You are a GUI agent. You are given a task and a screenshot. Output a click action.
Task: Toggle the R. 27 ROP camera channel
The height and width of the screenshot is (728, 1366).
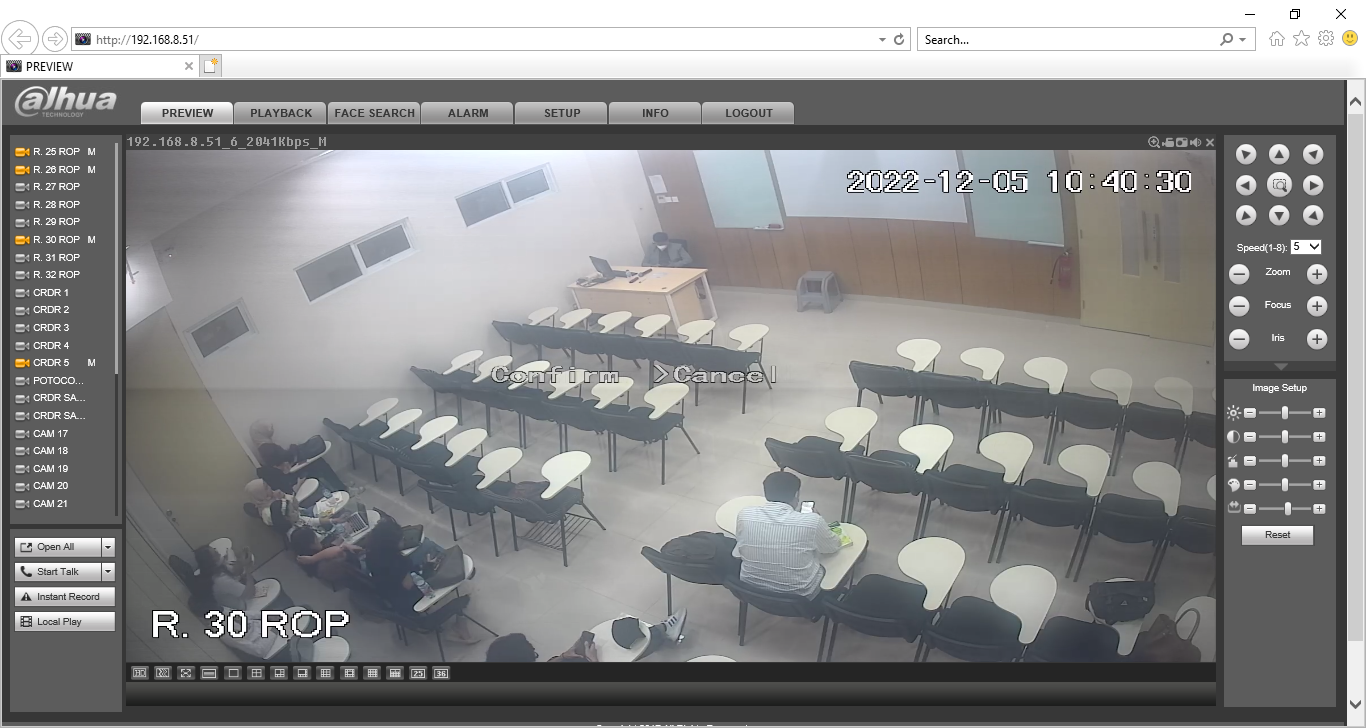point(56,187)
